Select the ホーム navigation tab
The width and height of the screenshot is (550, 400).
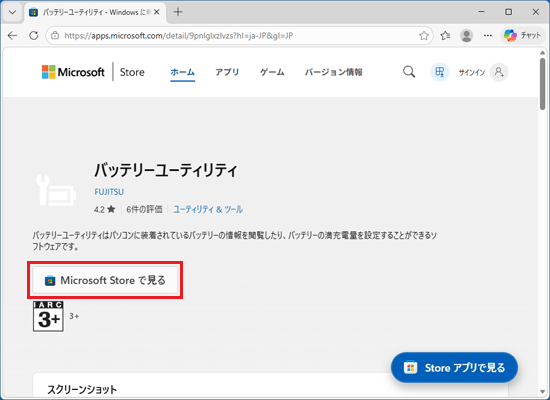182,72
